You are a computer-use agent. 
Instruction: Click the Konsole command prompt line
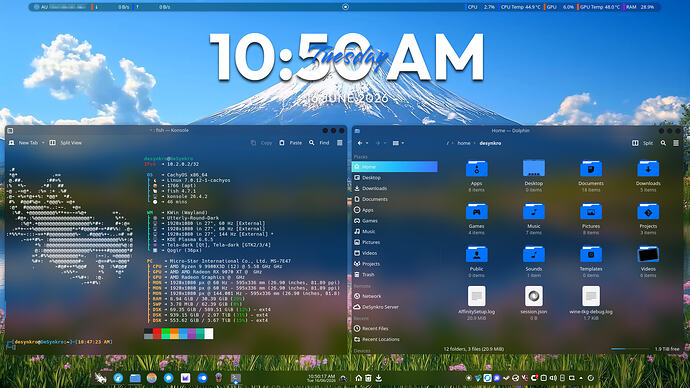click(x=61, y=342)
